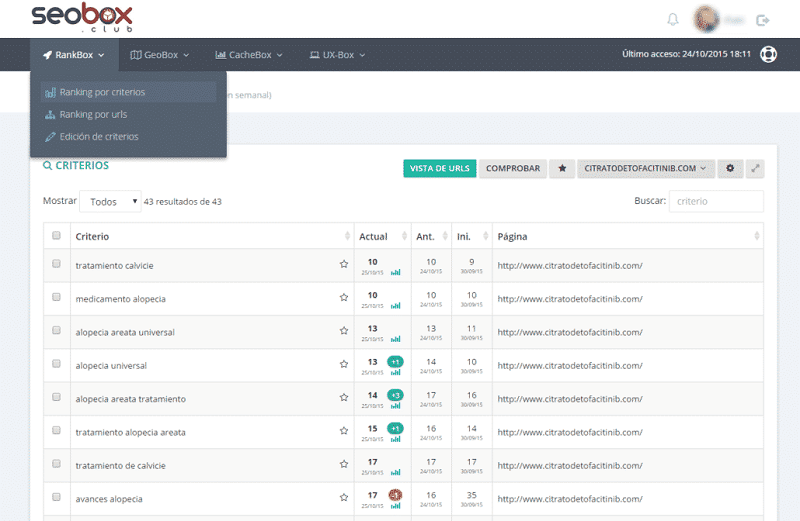
Task: Sort table by Ini. column
Action: [x=472, y=236]
